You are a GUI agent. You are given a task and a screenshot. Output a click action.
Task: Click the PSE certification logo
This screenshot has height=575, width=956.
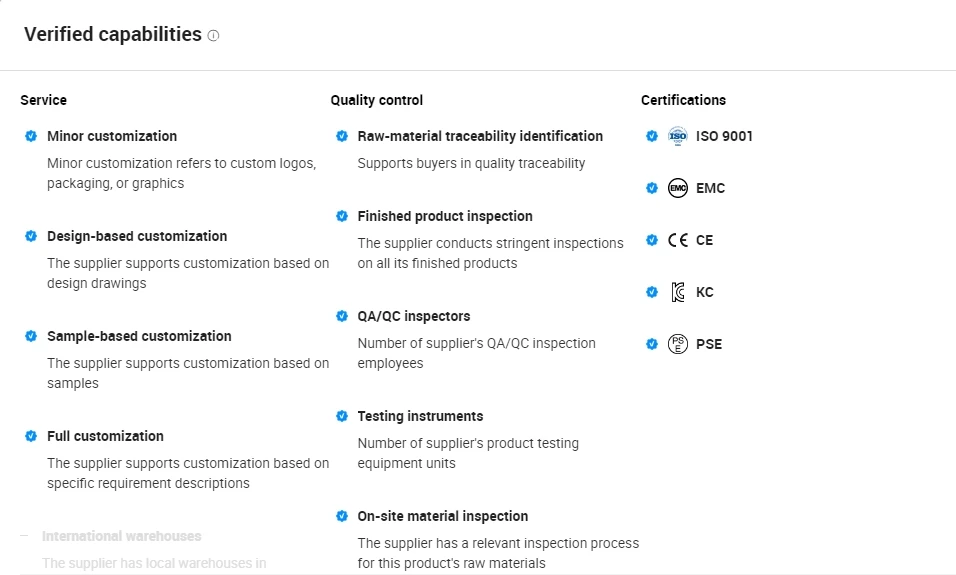678,344
